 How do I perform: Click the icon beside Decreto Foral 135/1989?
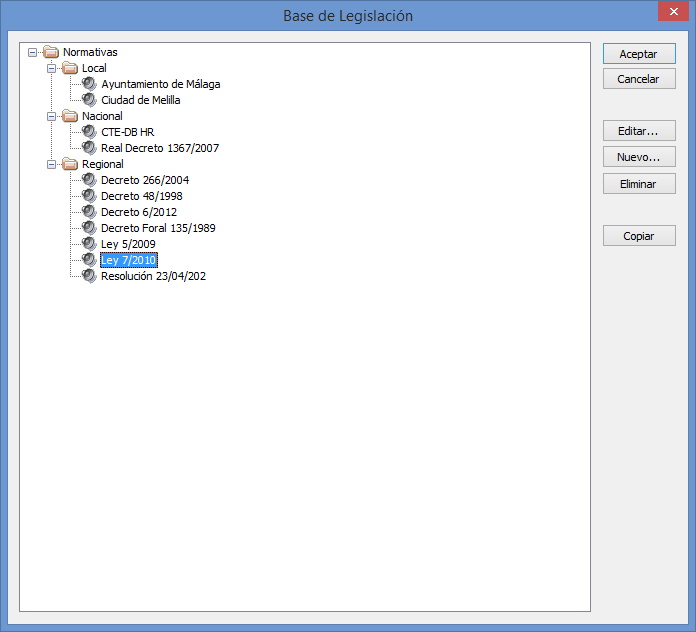point(89,228)
